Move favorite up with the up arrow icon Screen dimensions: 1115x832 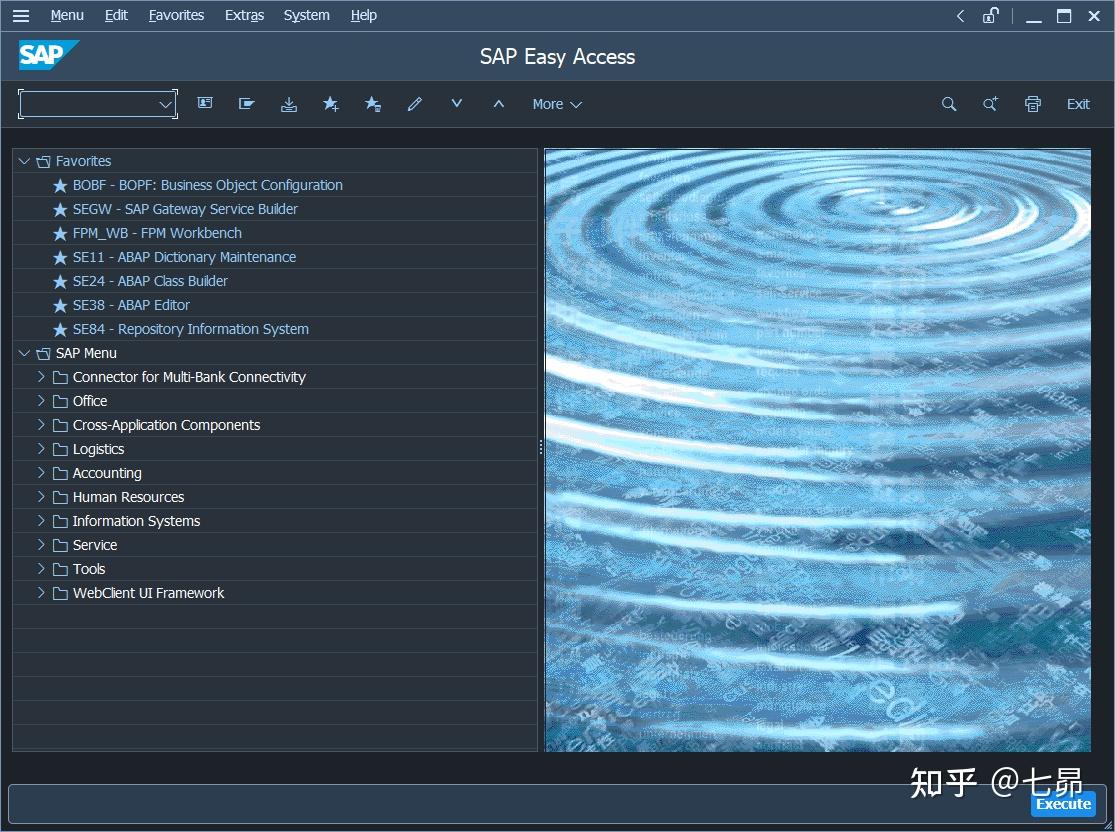tap(498, 104)
